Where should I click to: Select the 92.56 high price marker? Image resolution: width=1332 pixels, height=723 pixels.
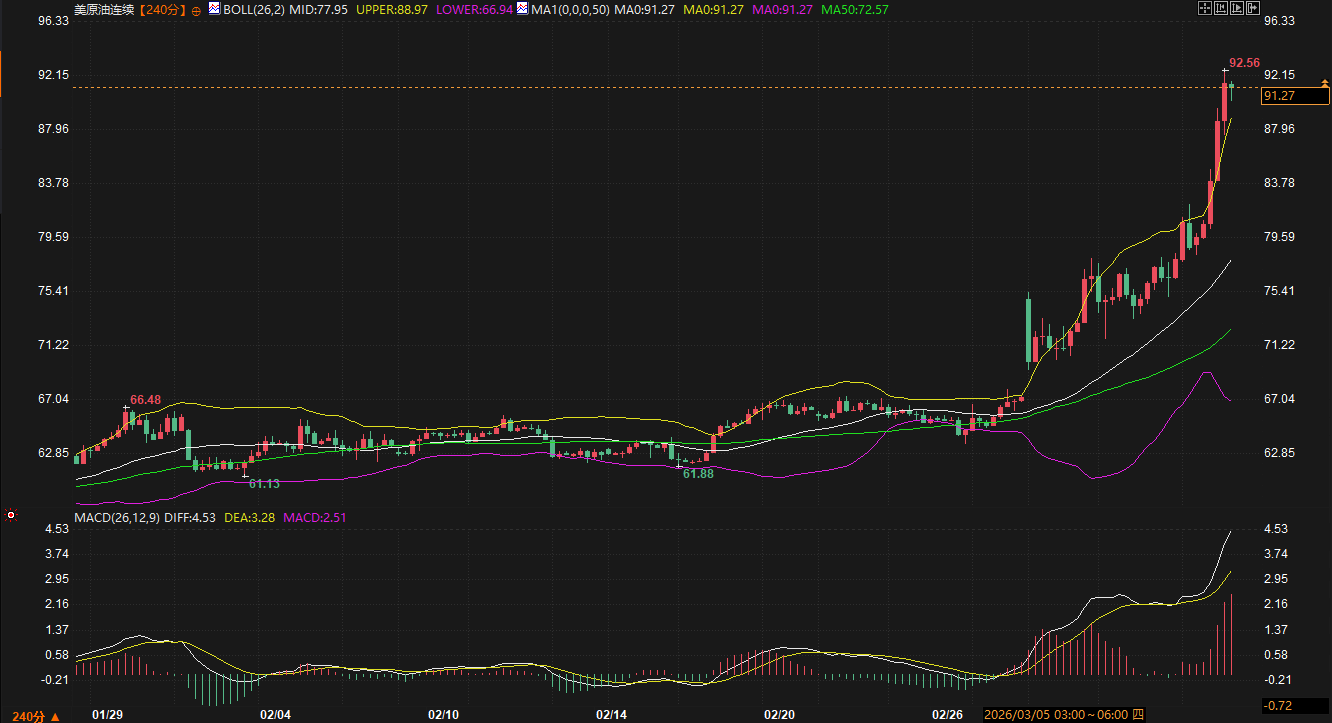click(x=1244, y=62)
